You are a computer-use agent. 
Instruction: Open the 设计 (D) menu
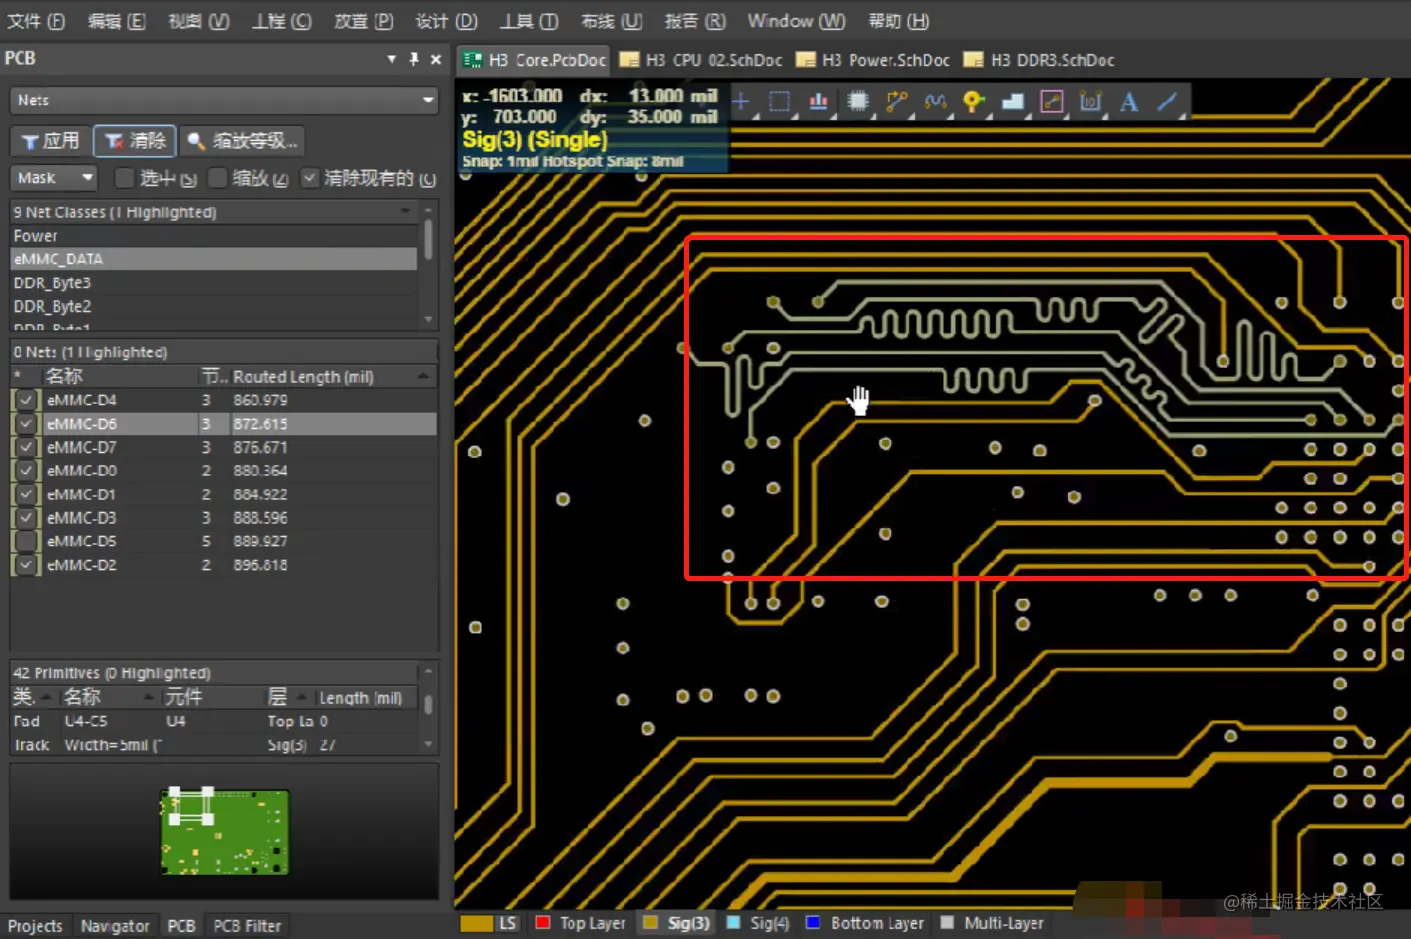tap(446, 21)
